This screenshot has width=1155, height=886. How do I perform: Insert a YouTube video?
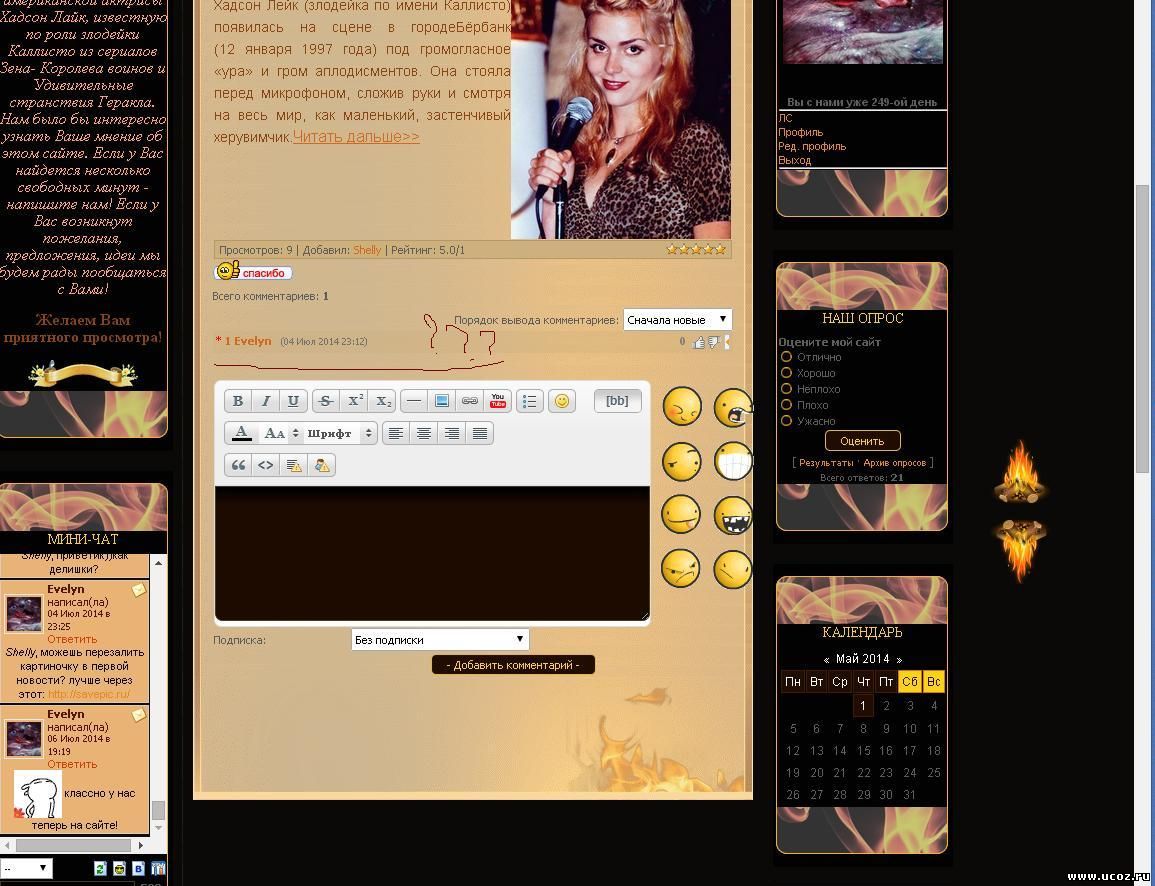pyautogui.click(x=498, y=401)
